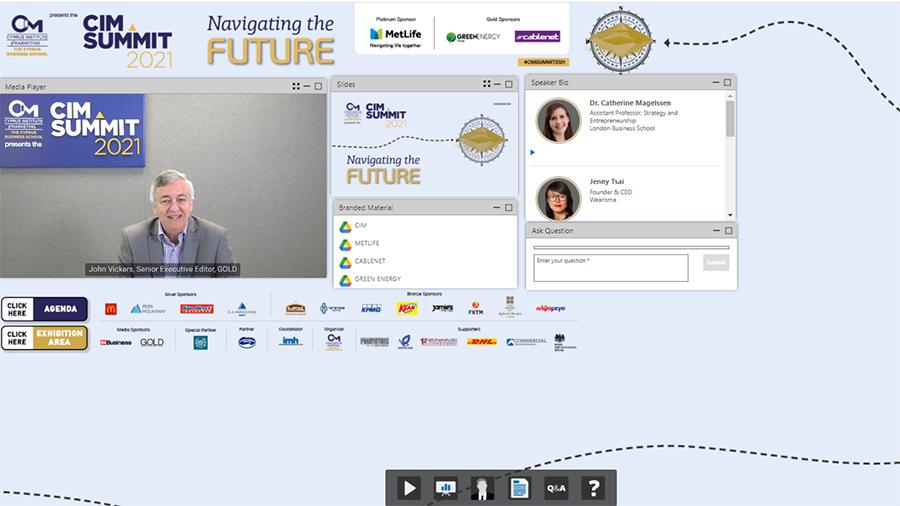Click the KPMG bronze sponsor logo

click(371, 309)
